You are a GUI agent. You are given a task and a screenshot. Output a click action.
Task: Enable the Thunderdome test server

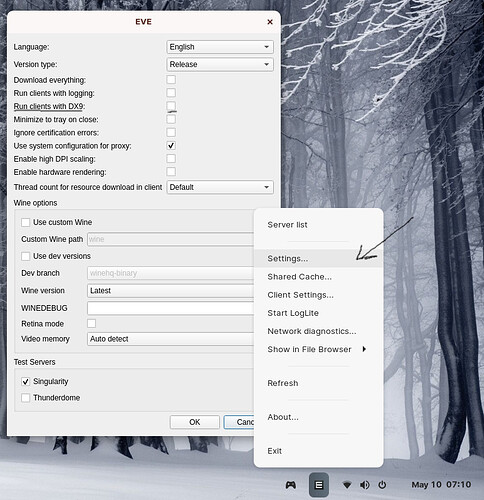(x=26, y=398)
